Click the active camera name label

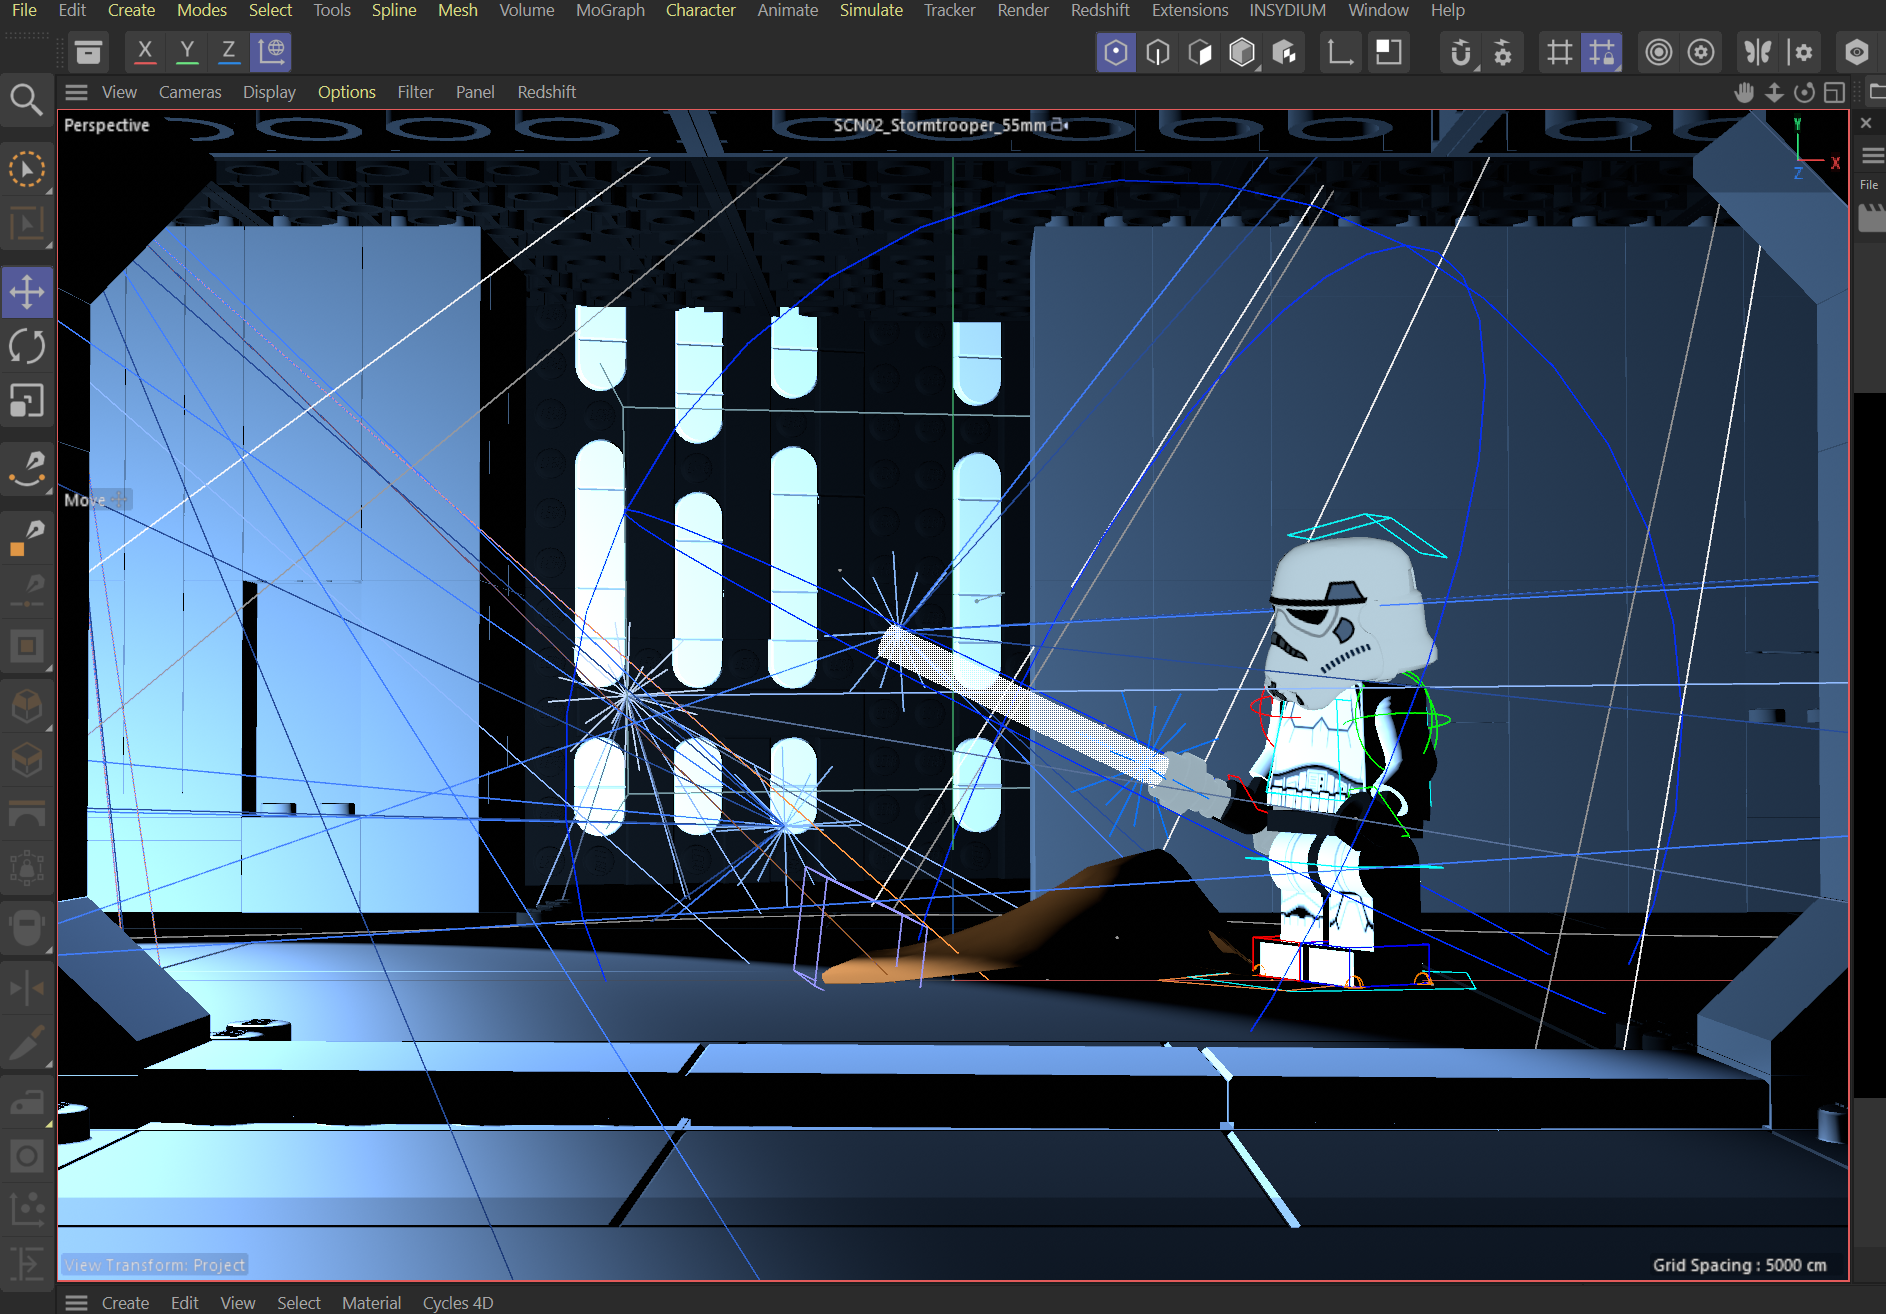coord(940,125)
